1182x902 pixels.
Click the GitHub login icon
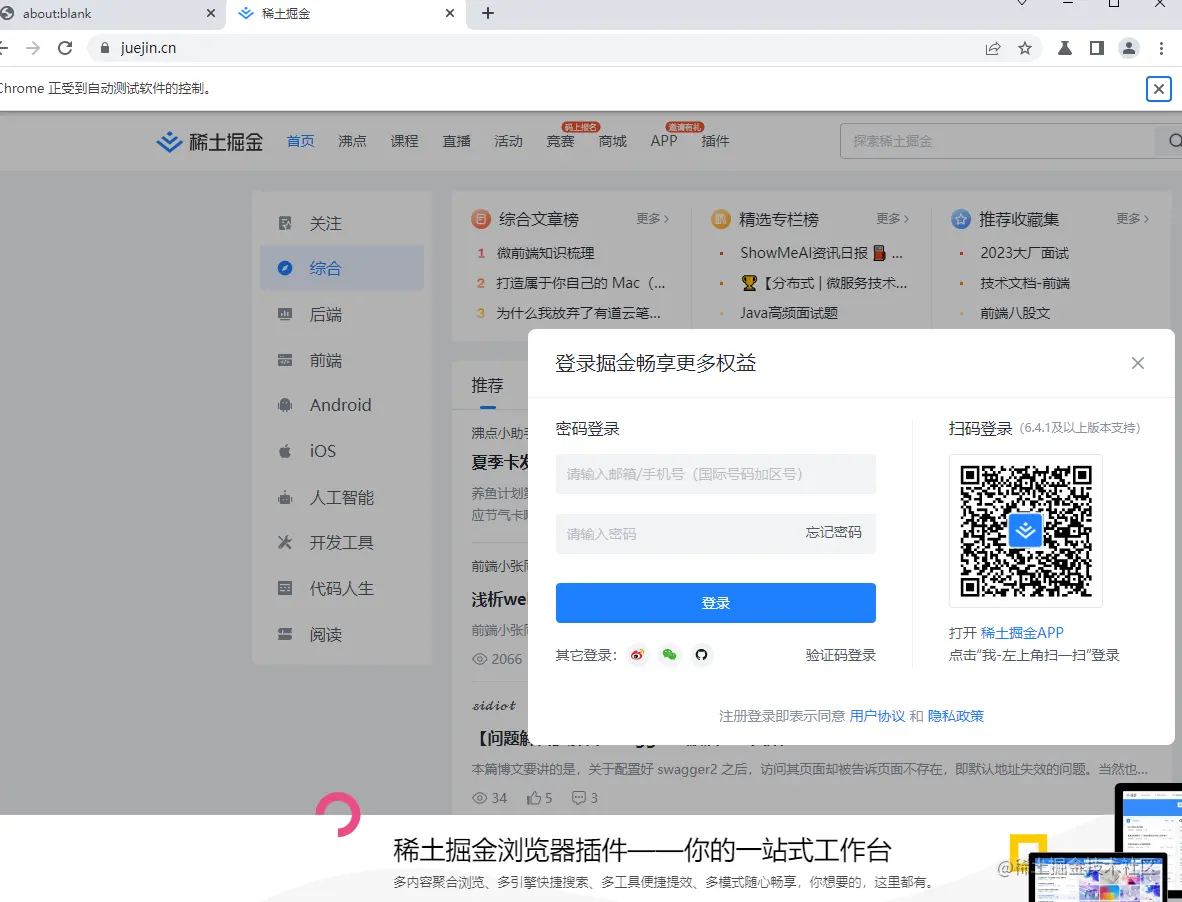pyautogui.click(x=701, y=655)
